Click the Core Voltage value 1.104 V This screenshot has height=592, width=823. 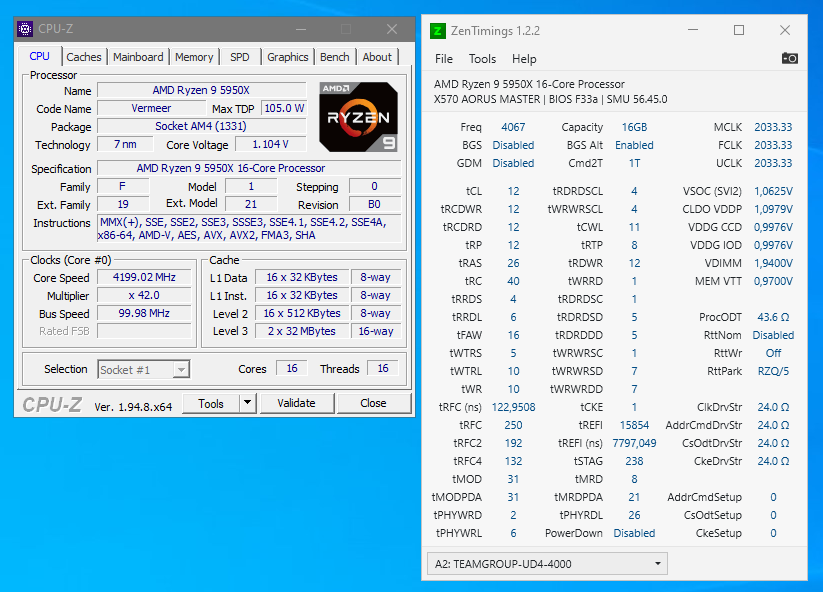point(270,144)
